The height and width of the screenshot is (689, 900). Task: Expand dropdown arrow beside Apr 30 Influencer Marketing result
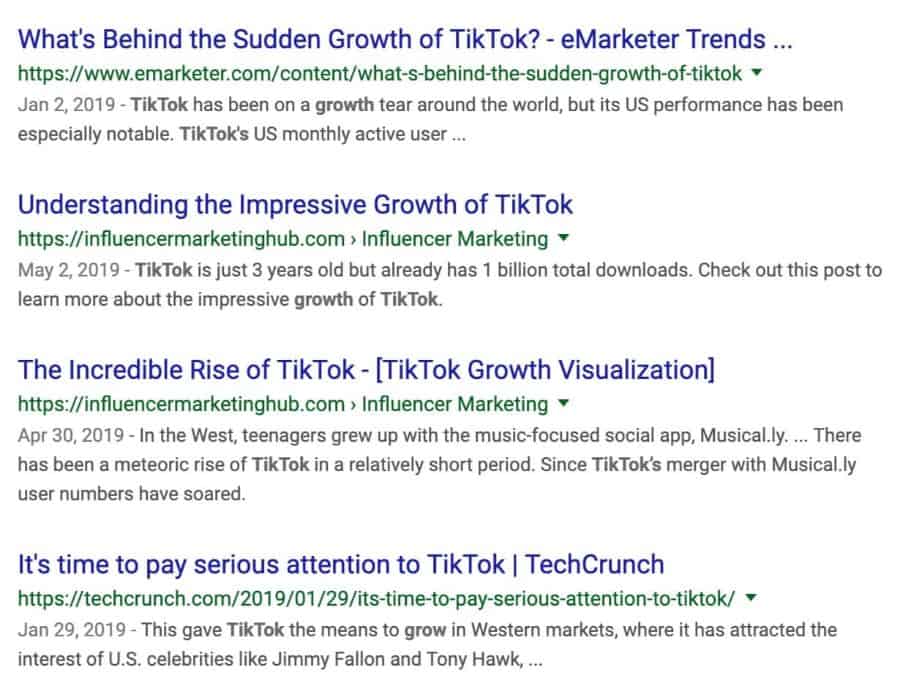coord(564,403)
